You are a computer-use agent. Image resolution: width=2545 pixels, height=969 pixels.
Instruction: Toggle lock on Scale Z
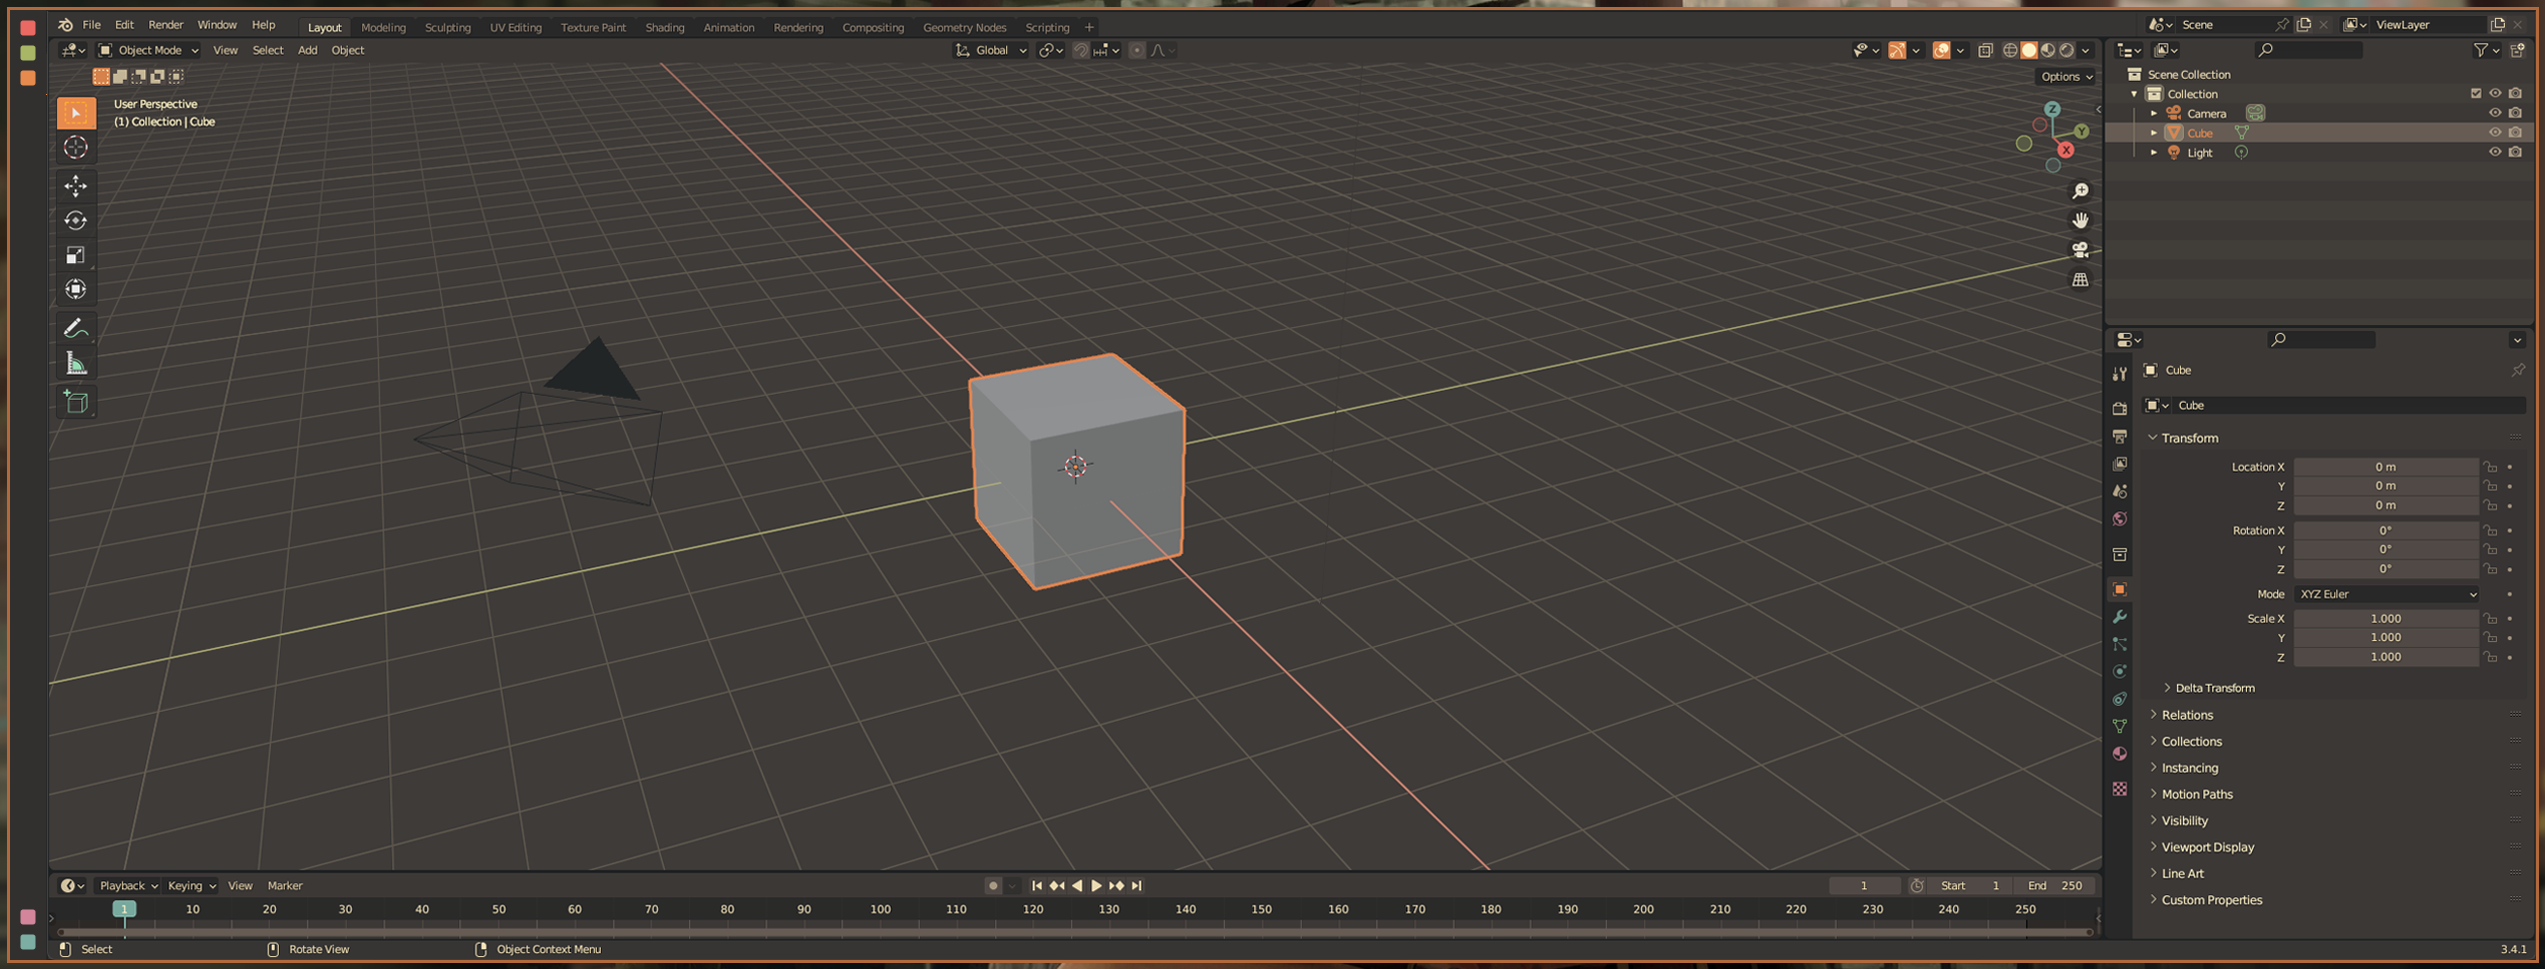2490,657
